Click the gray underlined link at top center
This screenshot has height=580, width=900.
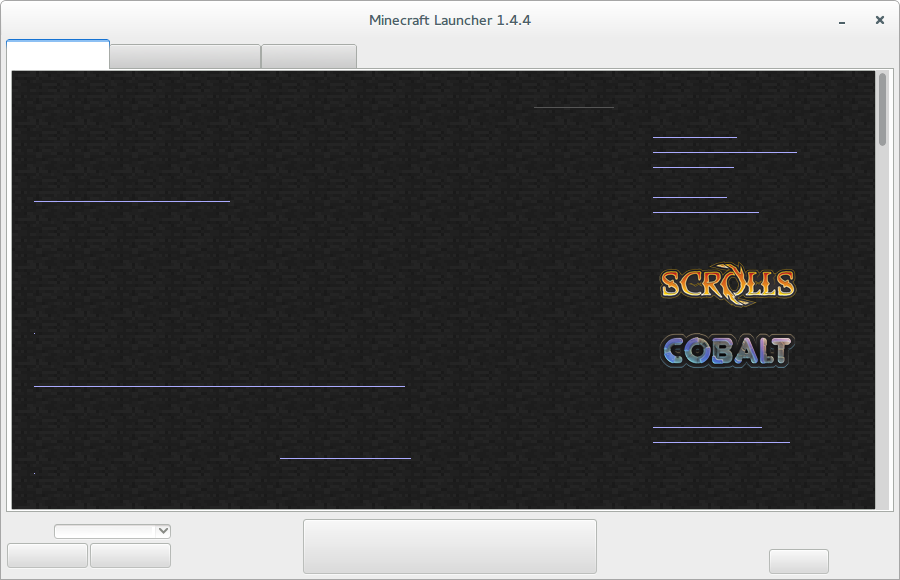click(573, 105)
